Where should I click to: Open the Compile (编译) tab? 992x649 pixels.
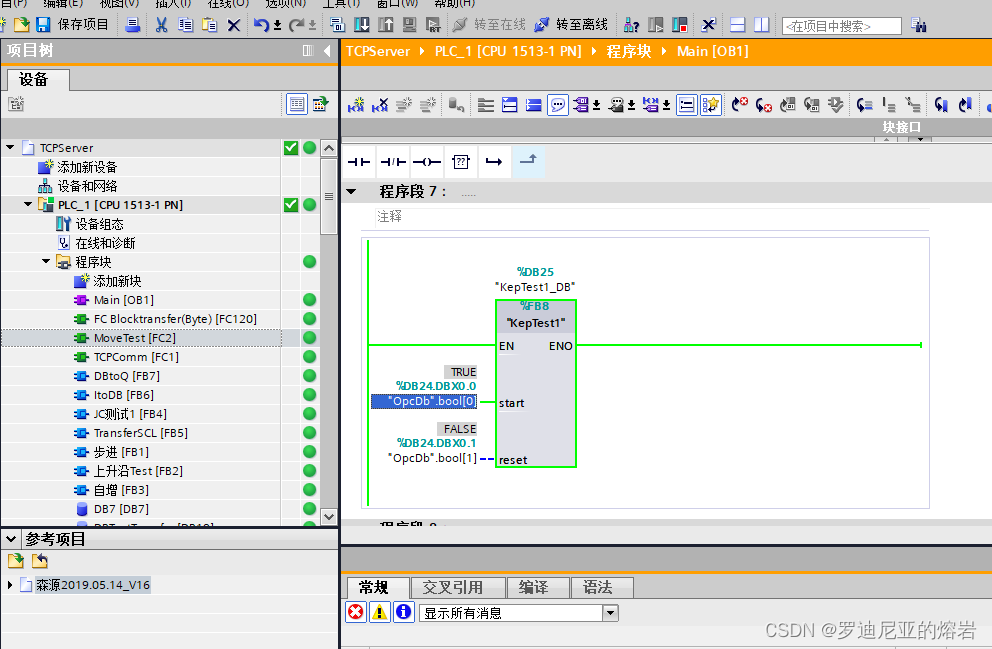pos(533,587)
